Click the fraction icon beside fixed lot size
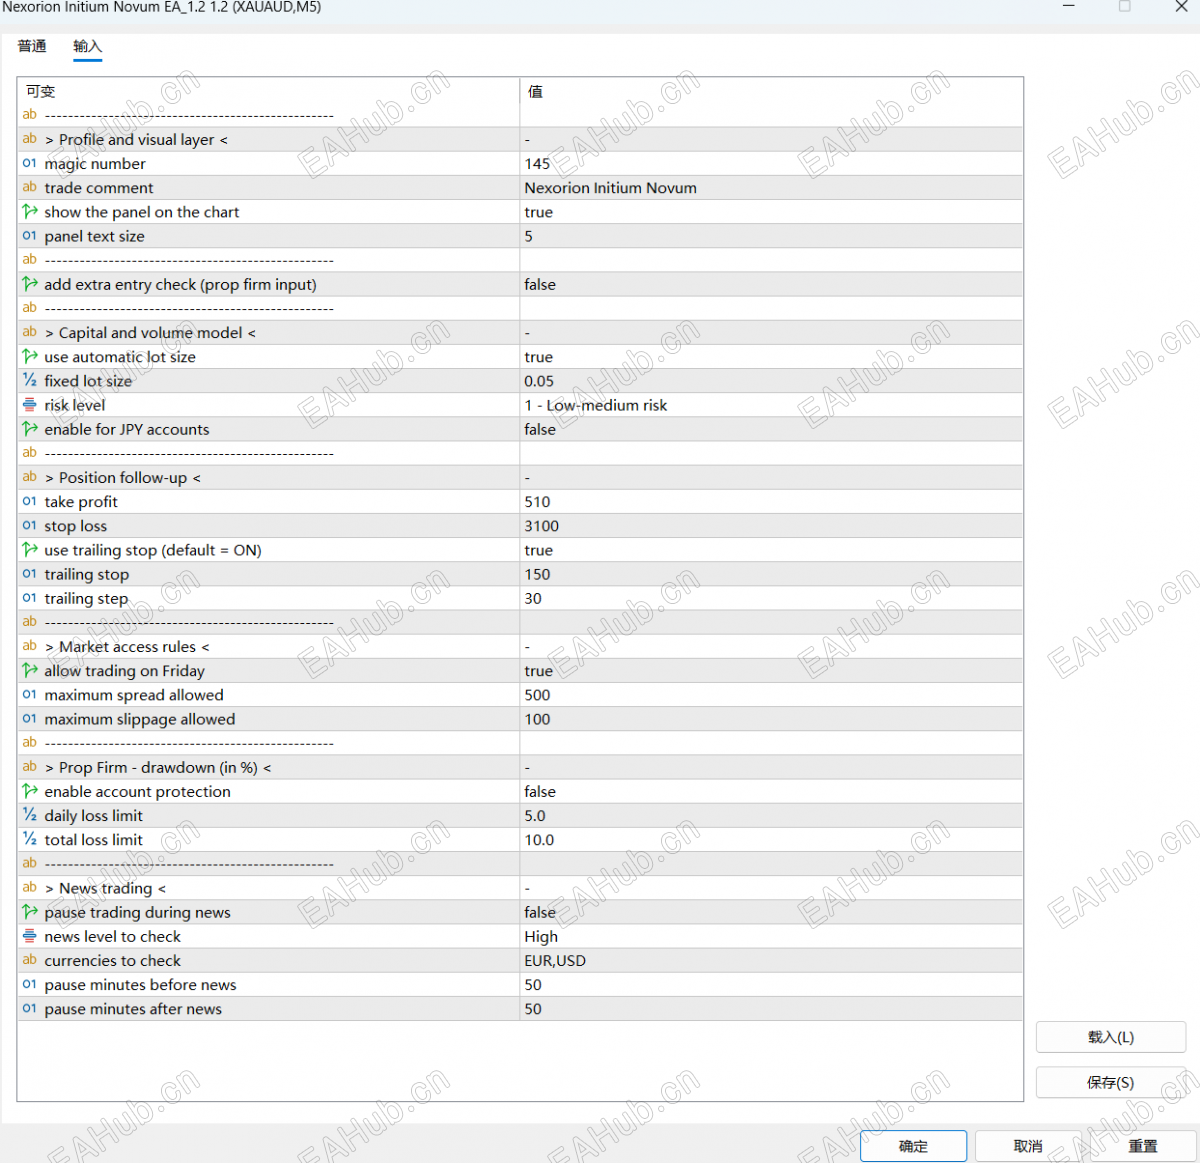 30,380
